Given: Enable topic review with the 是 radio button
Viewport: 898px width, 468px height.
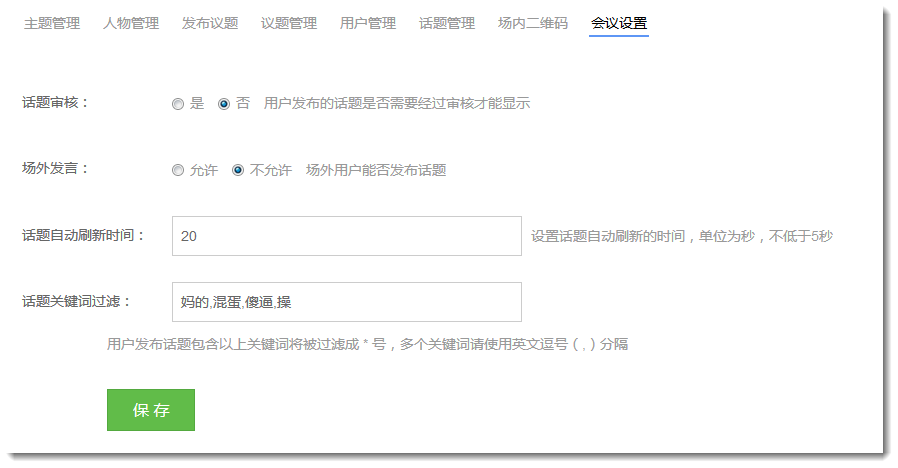Looking at the screenshot, I should [178, 104].
